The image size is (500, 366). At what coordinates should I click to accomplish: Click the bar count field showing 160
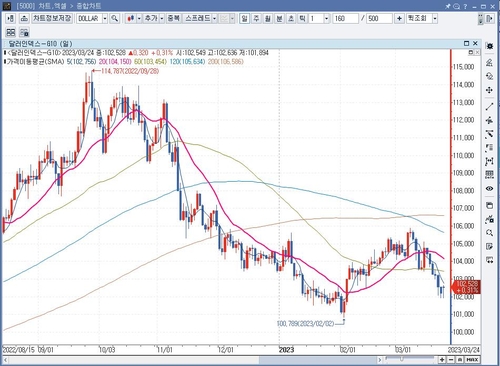click(345, 18)
